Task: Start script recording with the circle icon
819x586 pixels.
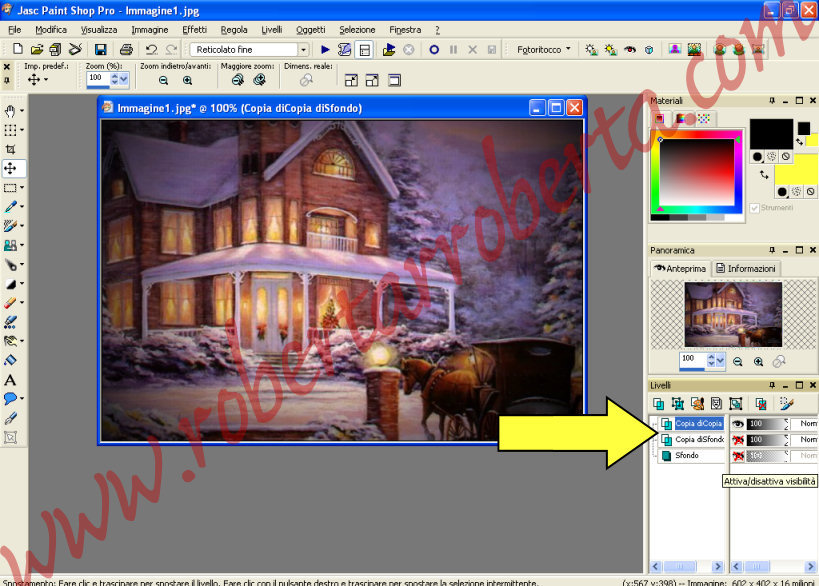Action: (x=434, y=49)
